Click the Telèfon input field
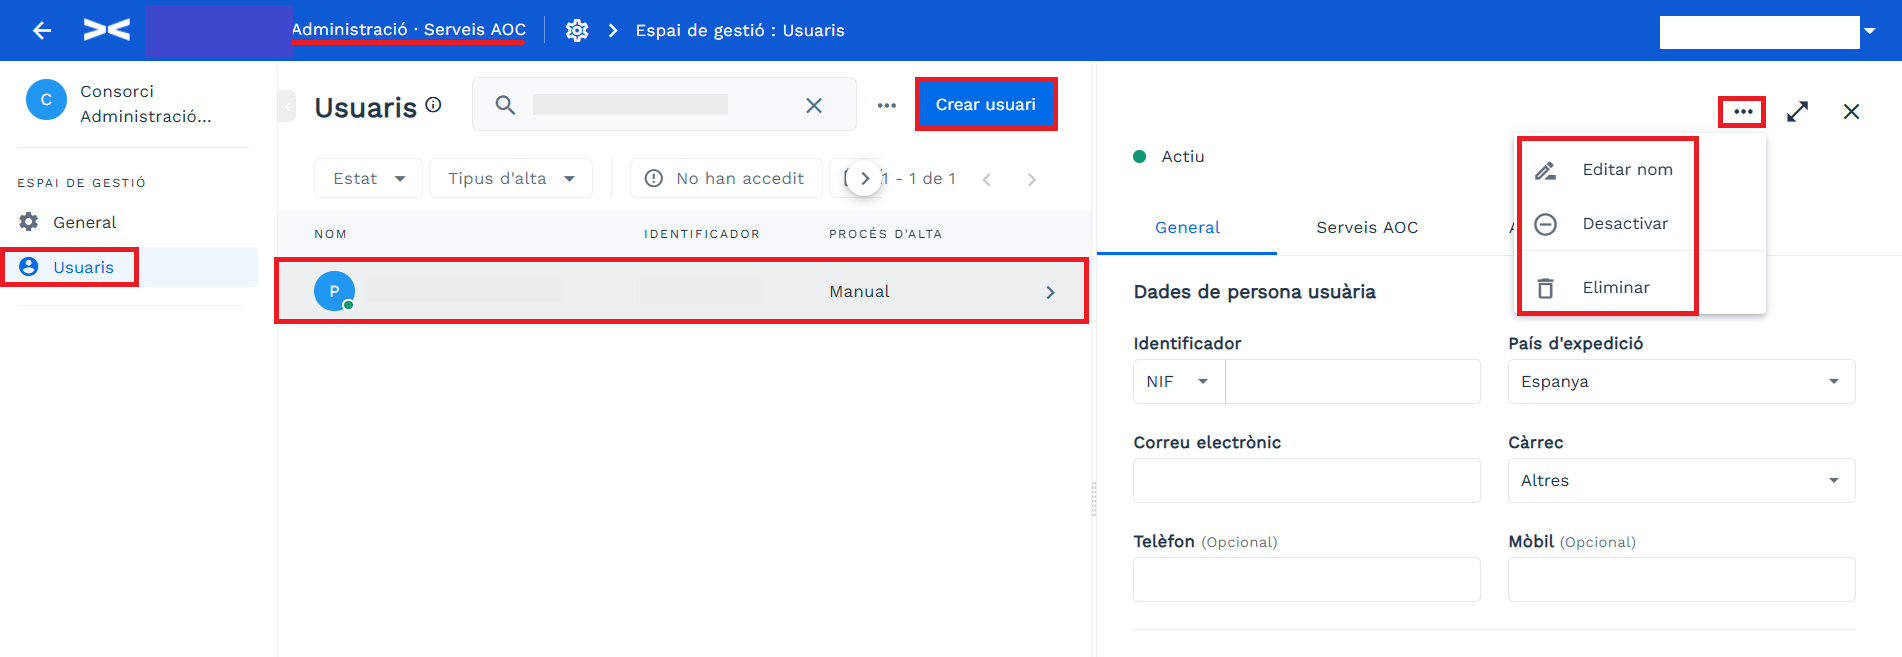The image size is (1902, 657). click(1306, 579)
